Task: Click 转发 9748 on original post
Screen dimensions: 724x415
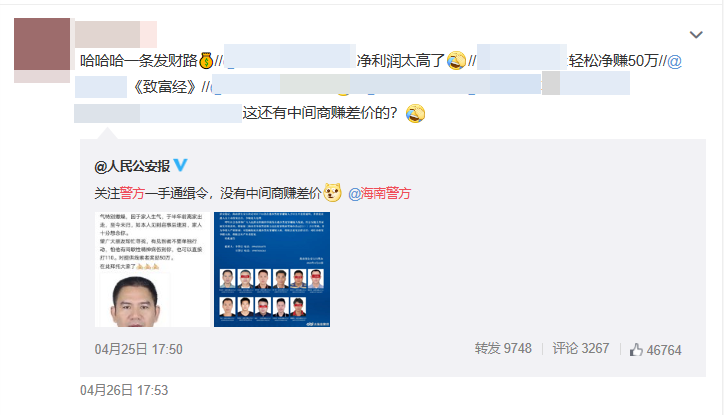Action: (x=503, y=349)
